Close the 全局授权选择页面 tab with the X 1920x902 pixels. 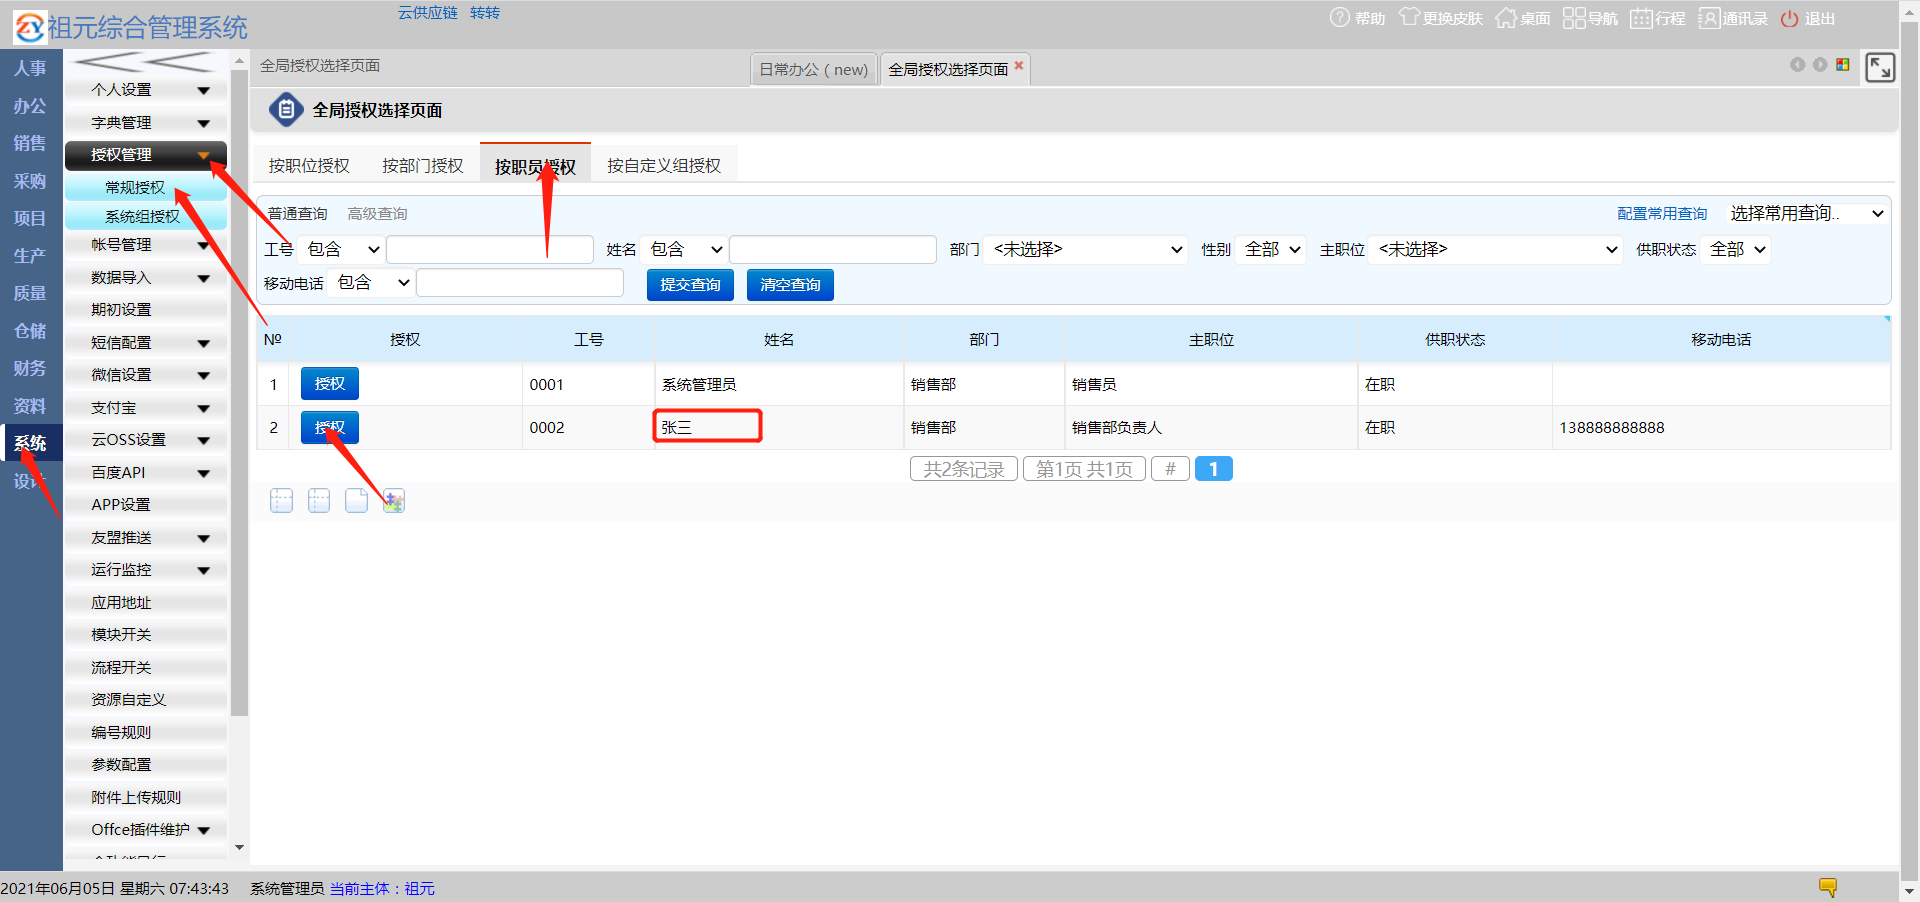pyautogui.click(x=1019, y=66)
